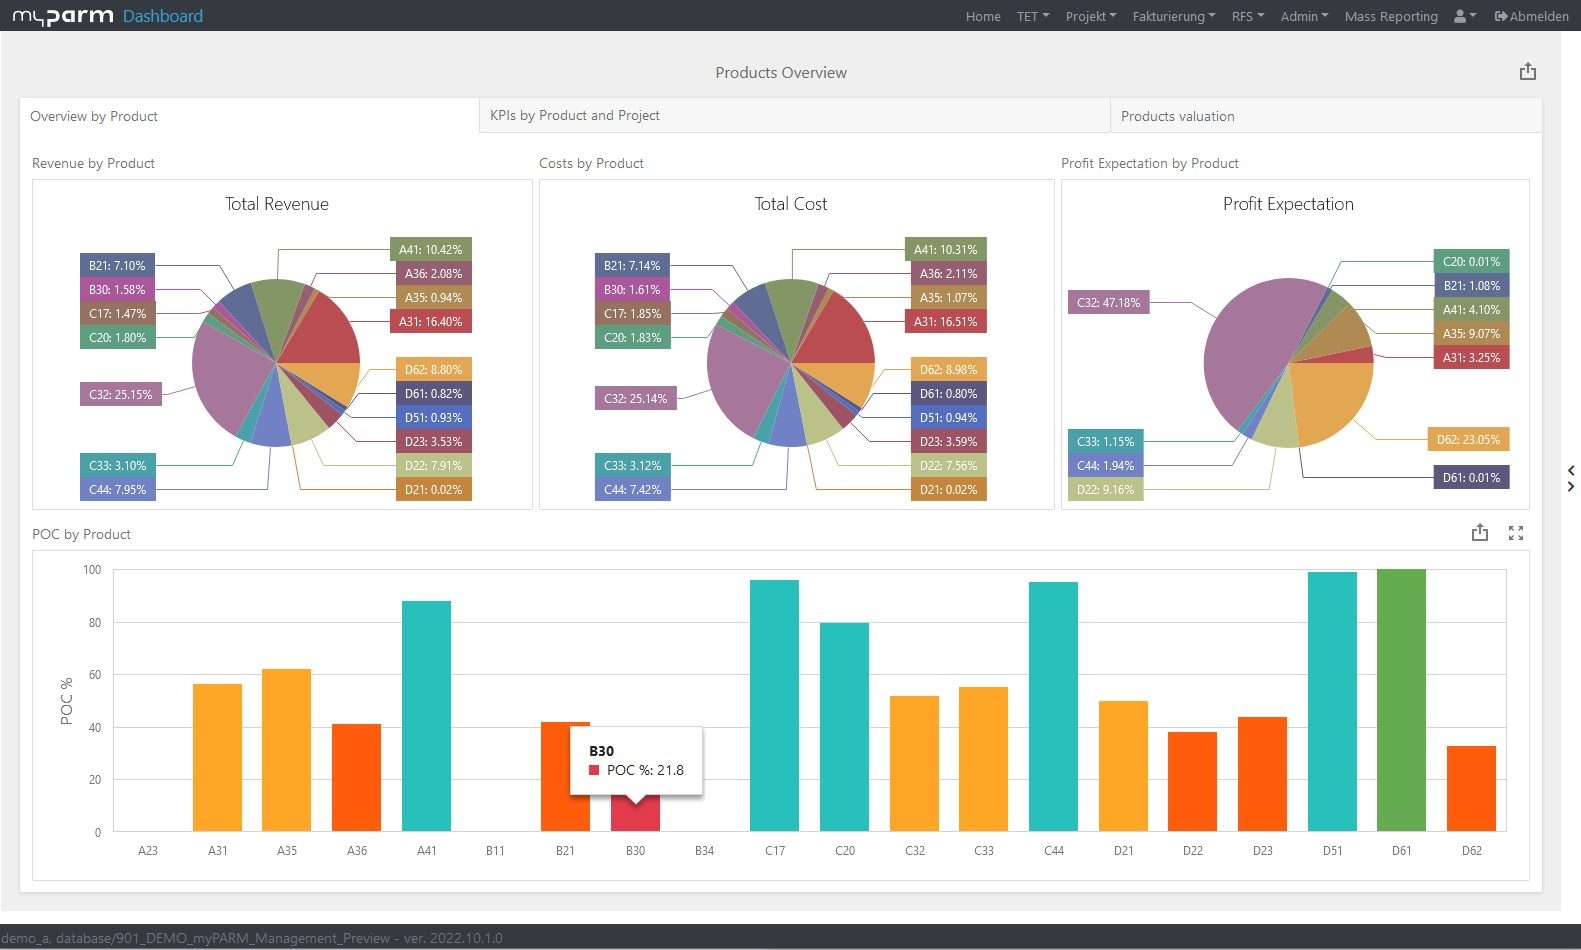Open the Products valuation tab
Image resolution: width=1581 pixels, height=950 pixels.
click(x=1177, y=116)
